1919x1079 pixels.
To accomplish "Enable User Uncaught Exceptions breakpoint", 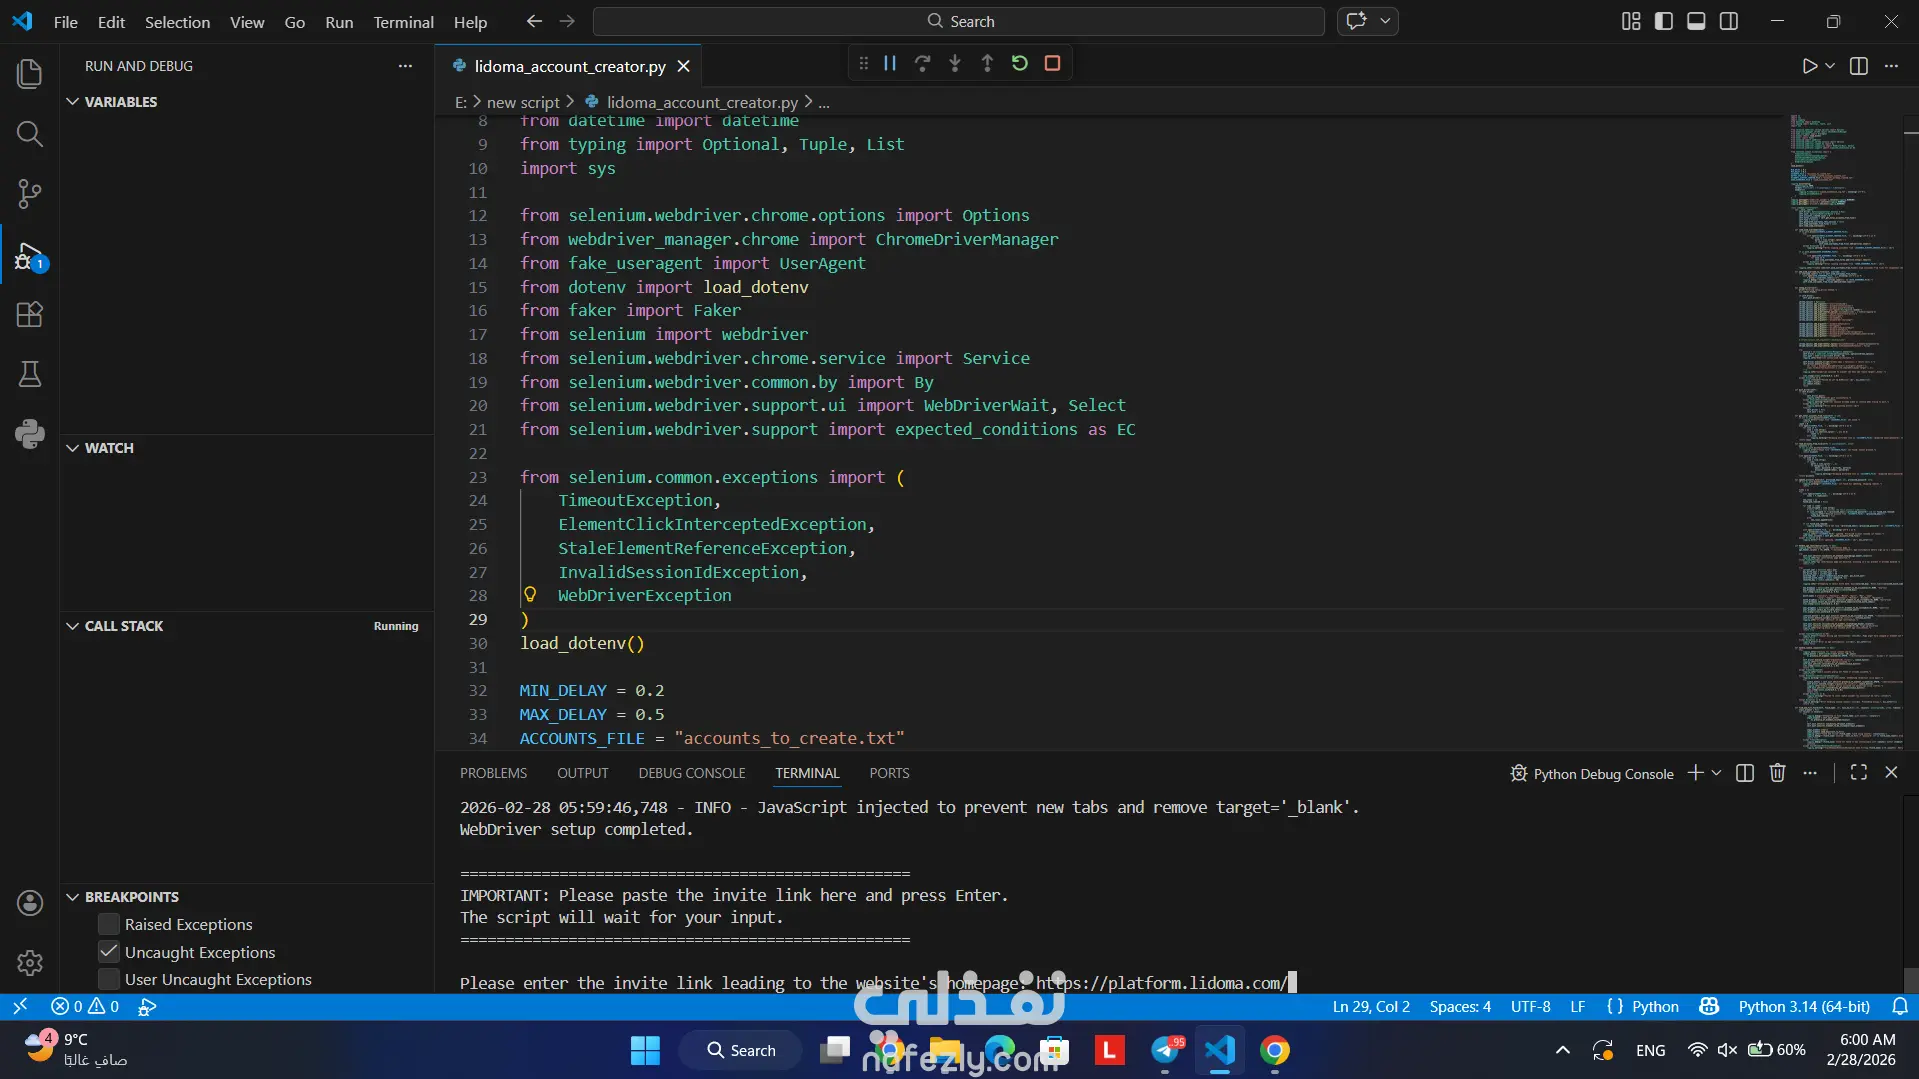I will (x=109, y=980).
